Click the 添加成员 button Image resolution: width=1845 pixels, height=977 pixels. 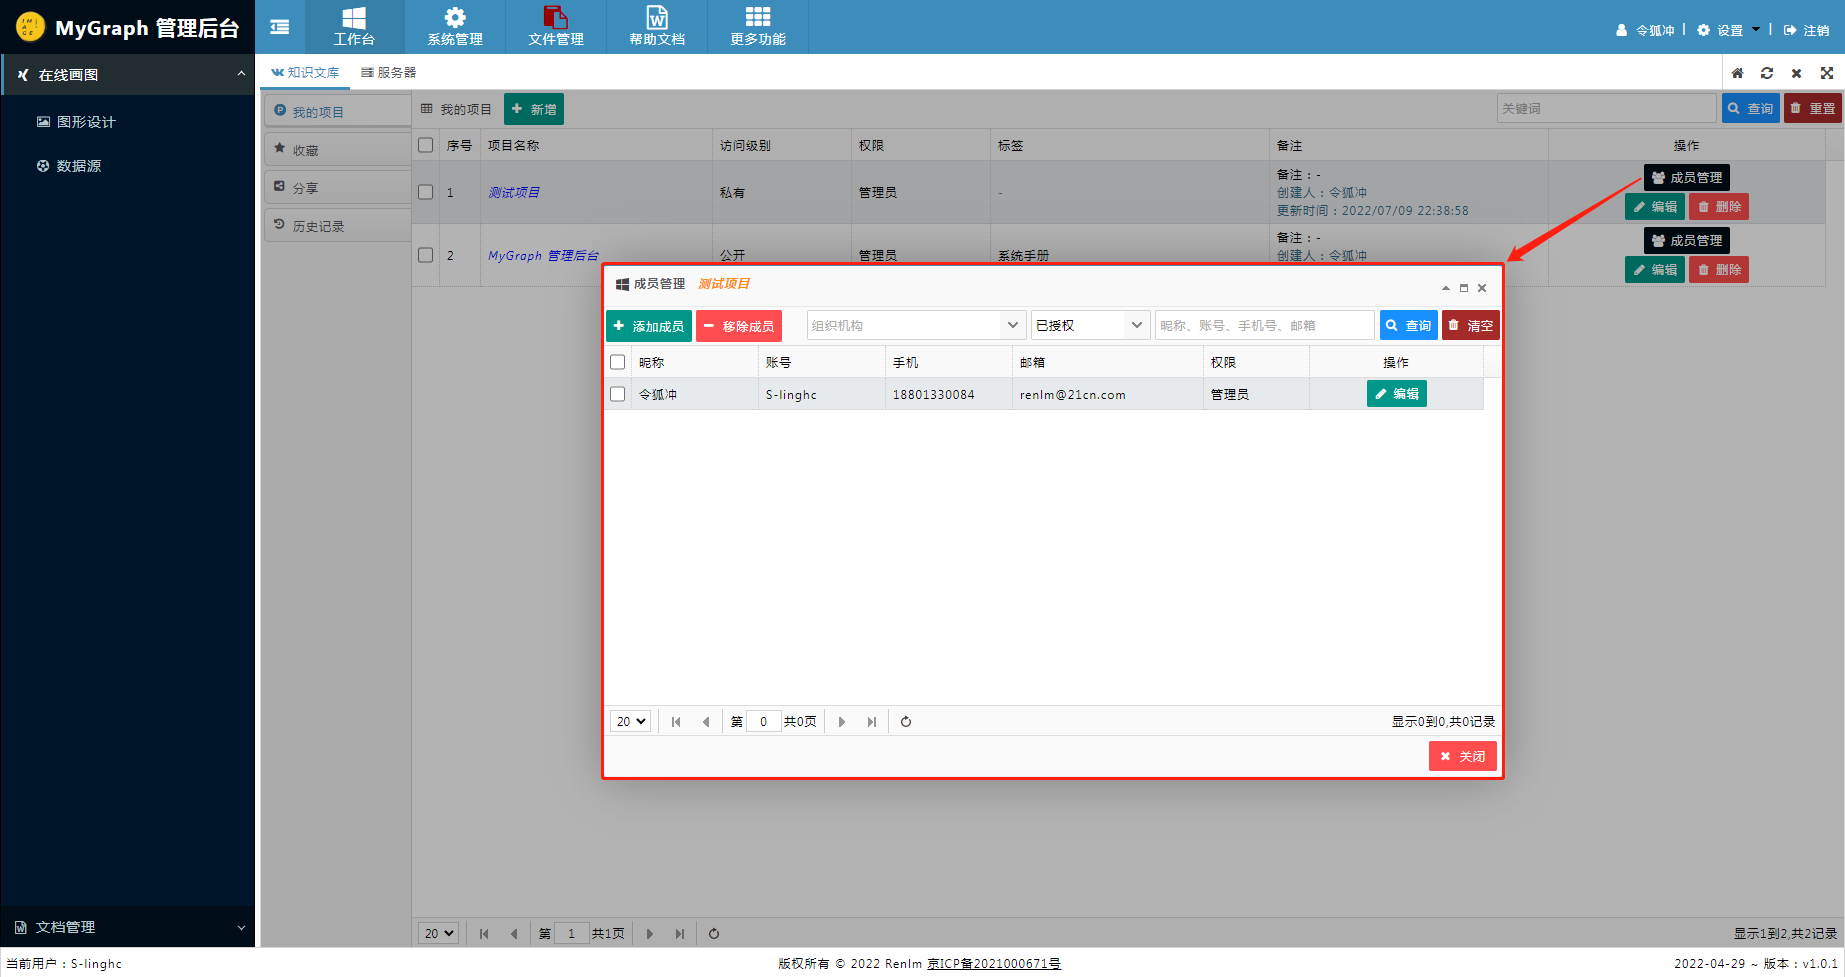(649, 326)
